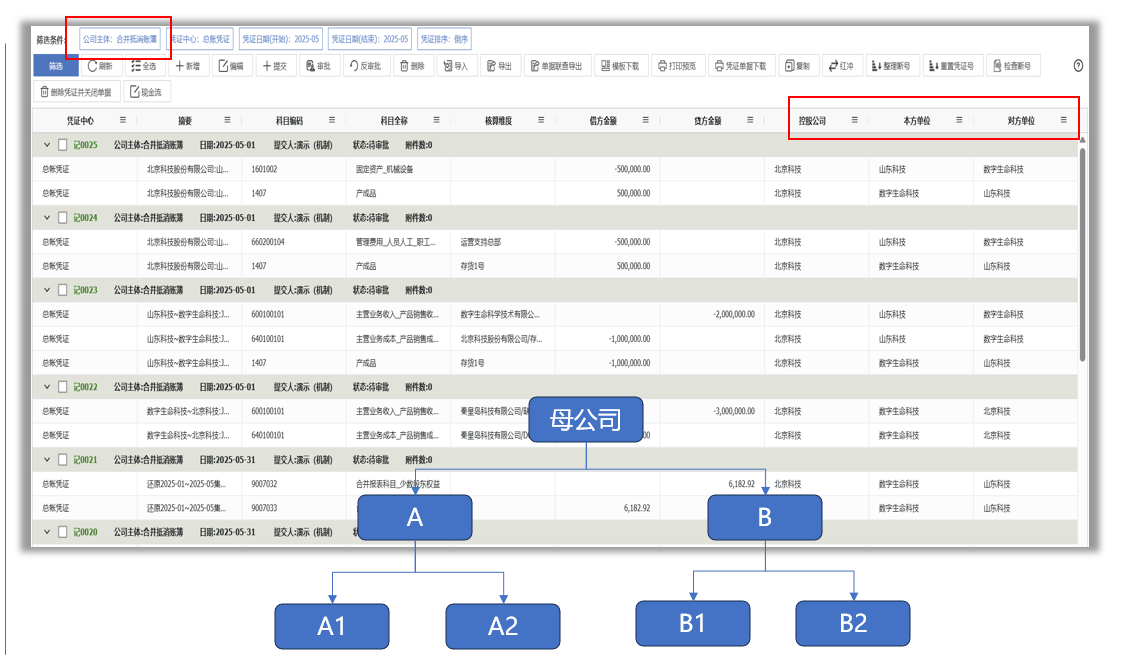Open the 借方金额 column menu
This screenshot has width=1125, height=660.
point(646,120)
